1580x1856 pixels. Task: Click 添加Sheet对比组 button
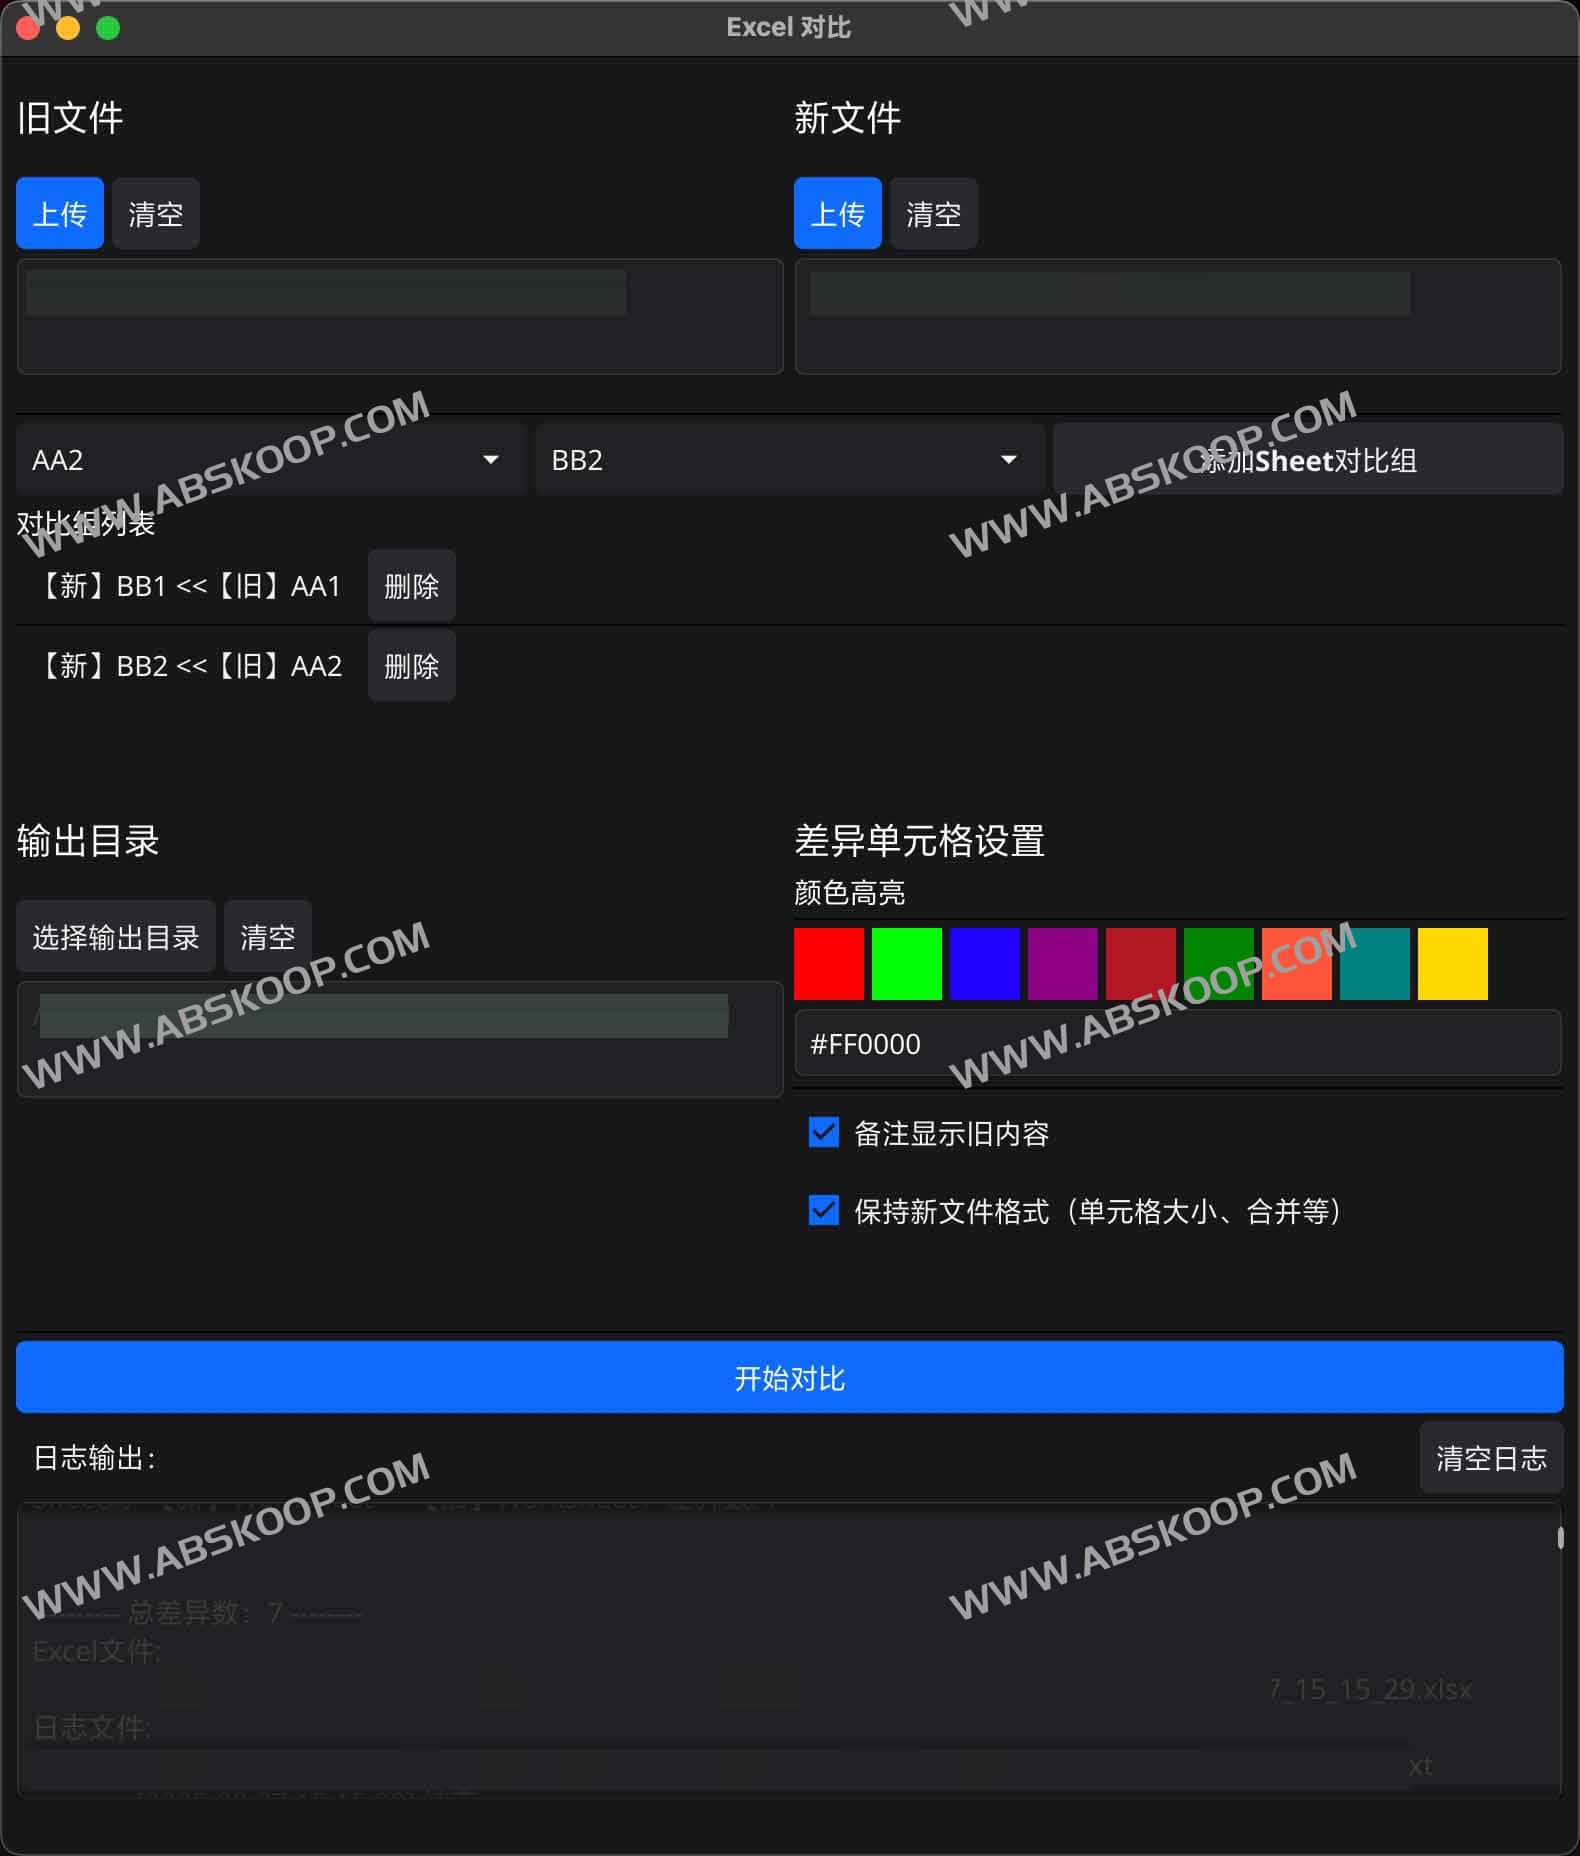[1307, 459]
